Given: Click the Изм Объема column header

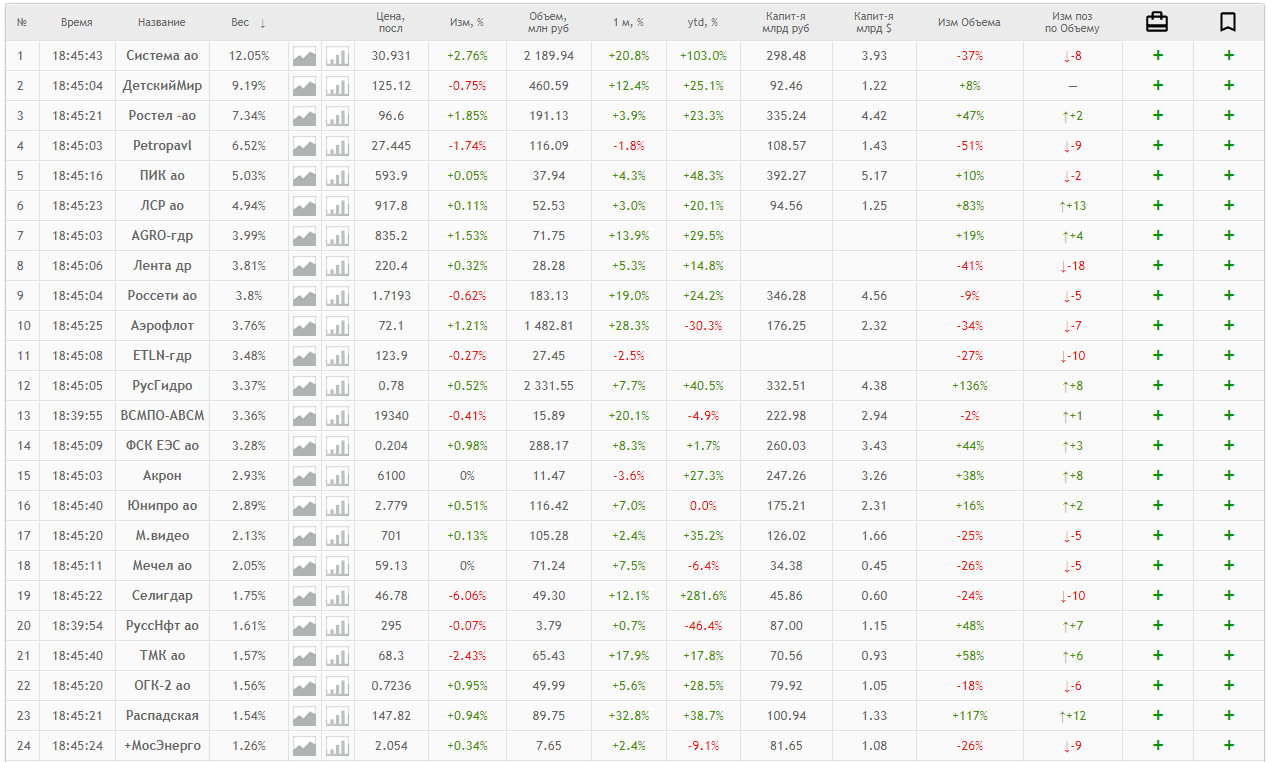Looking at the screenshot, I should coord(969,22).
